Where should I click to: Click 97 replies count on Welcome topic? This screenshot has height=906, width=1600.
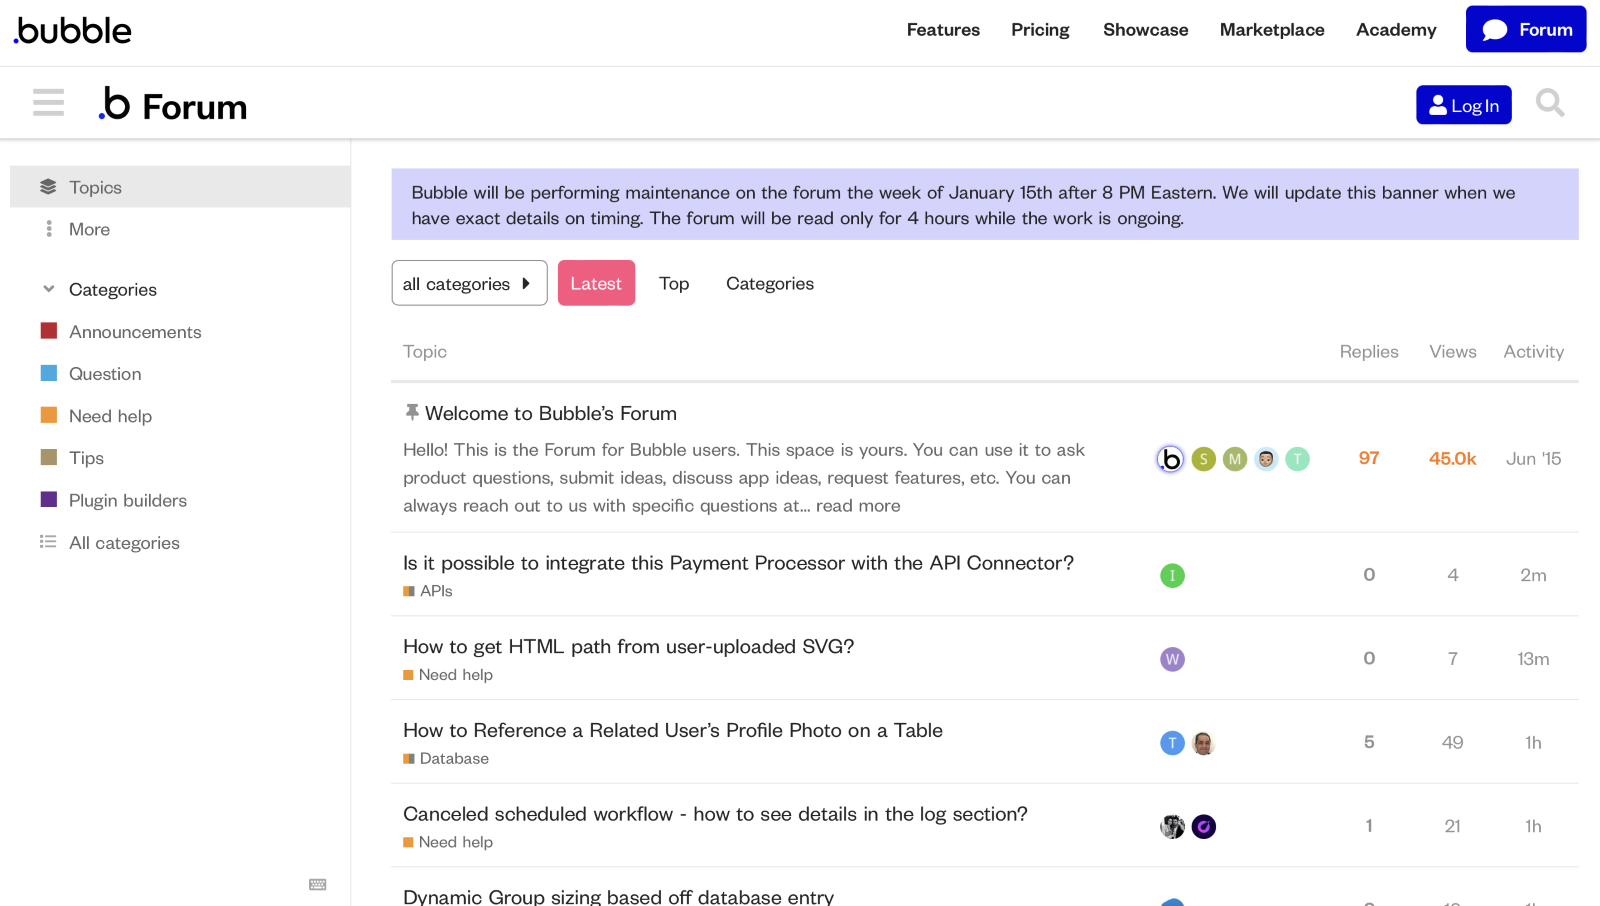pos(1369,458)
